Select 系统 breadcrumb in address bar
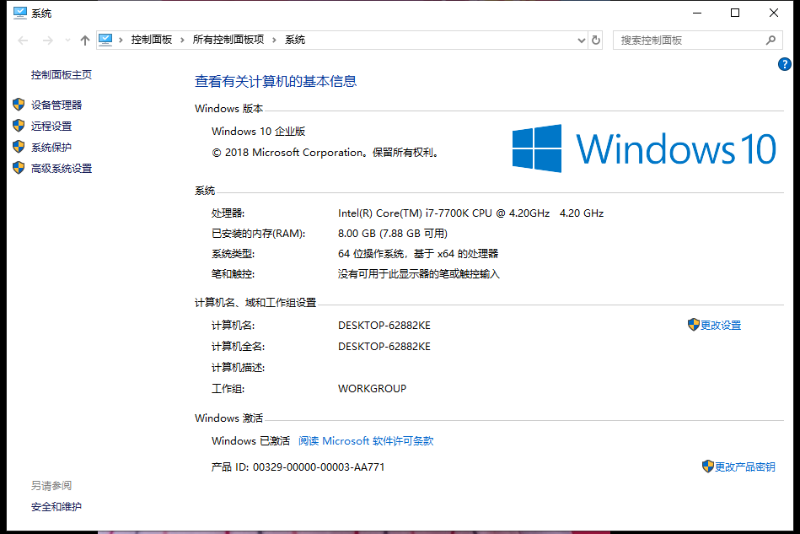 (x=295, y=40)
